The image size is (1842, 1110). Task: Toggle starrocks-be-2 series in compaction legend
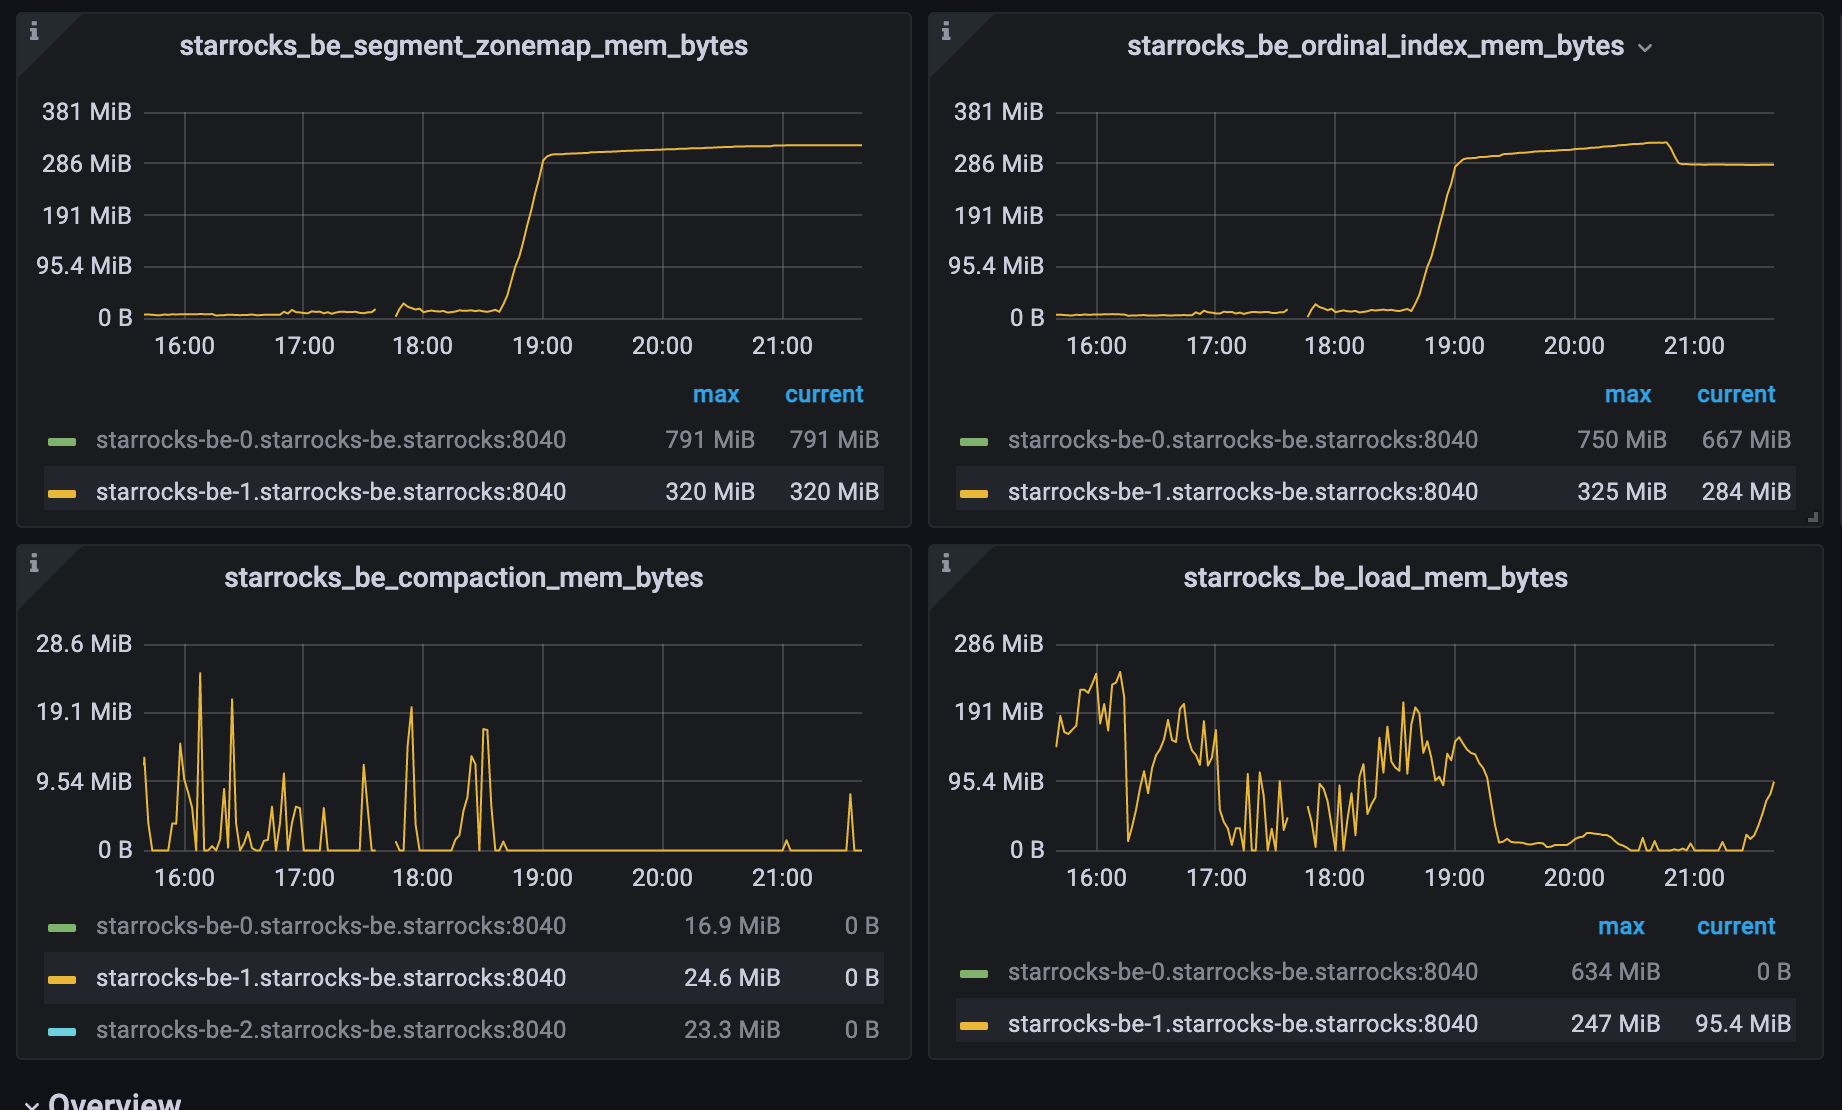[x=331, y=1030]
